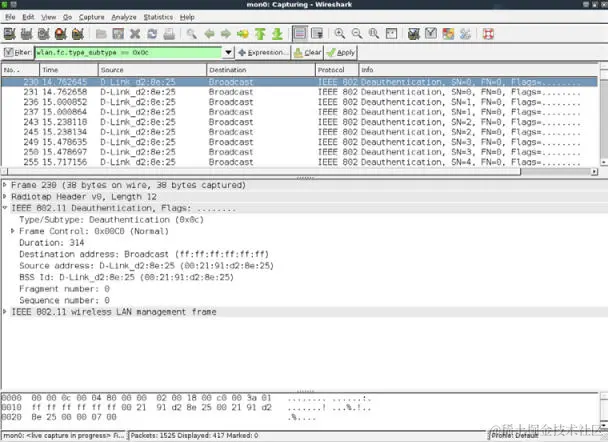Reload the capture file icon
This screenshot has height=442, width=608.
pyautogui.click(x=152, y=34)
